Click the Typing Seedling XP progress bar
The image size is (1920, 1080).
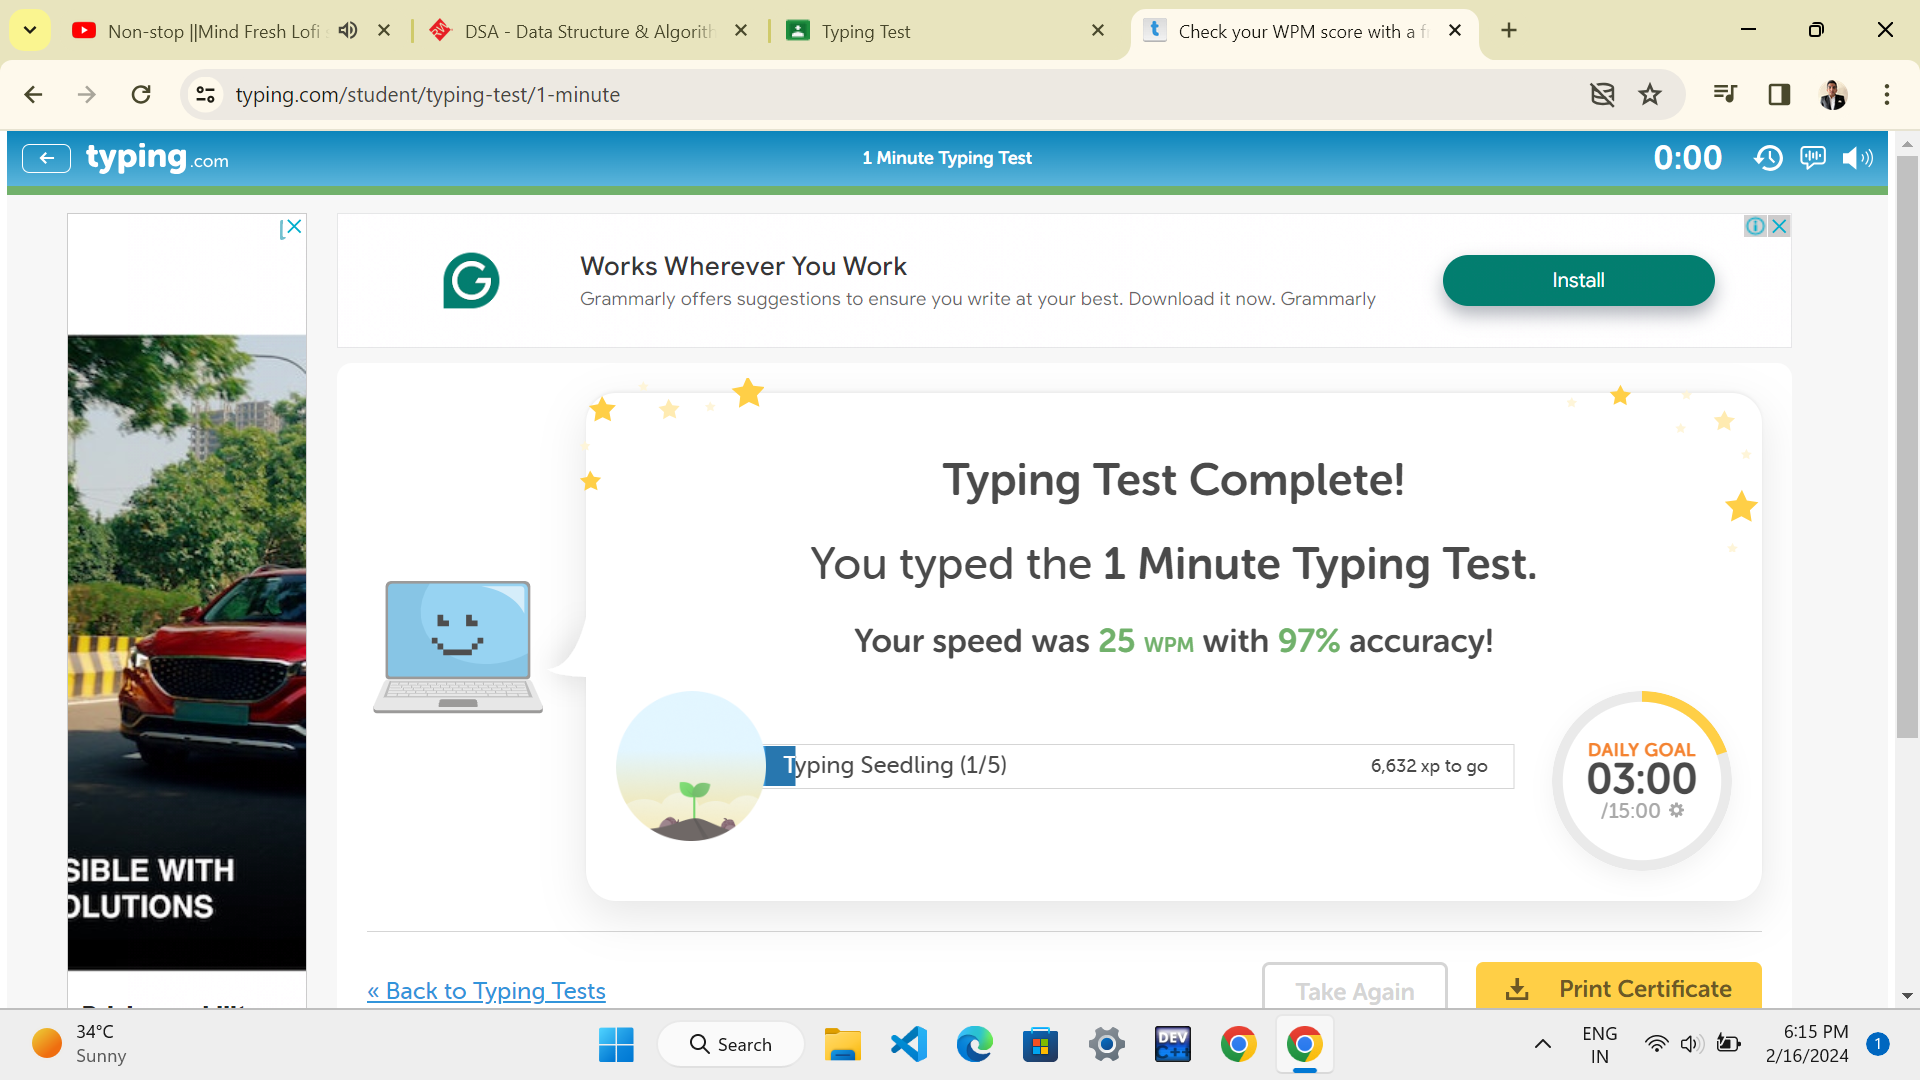[1138, 766]
